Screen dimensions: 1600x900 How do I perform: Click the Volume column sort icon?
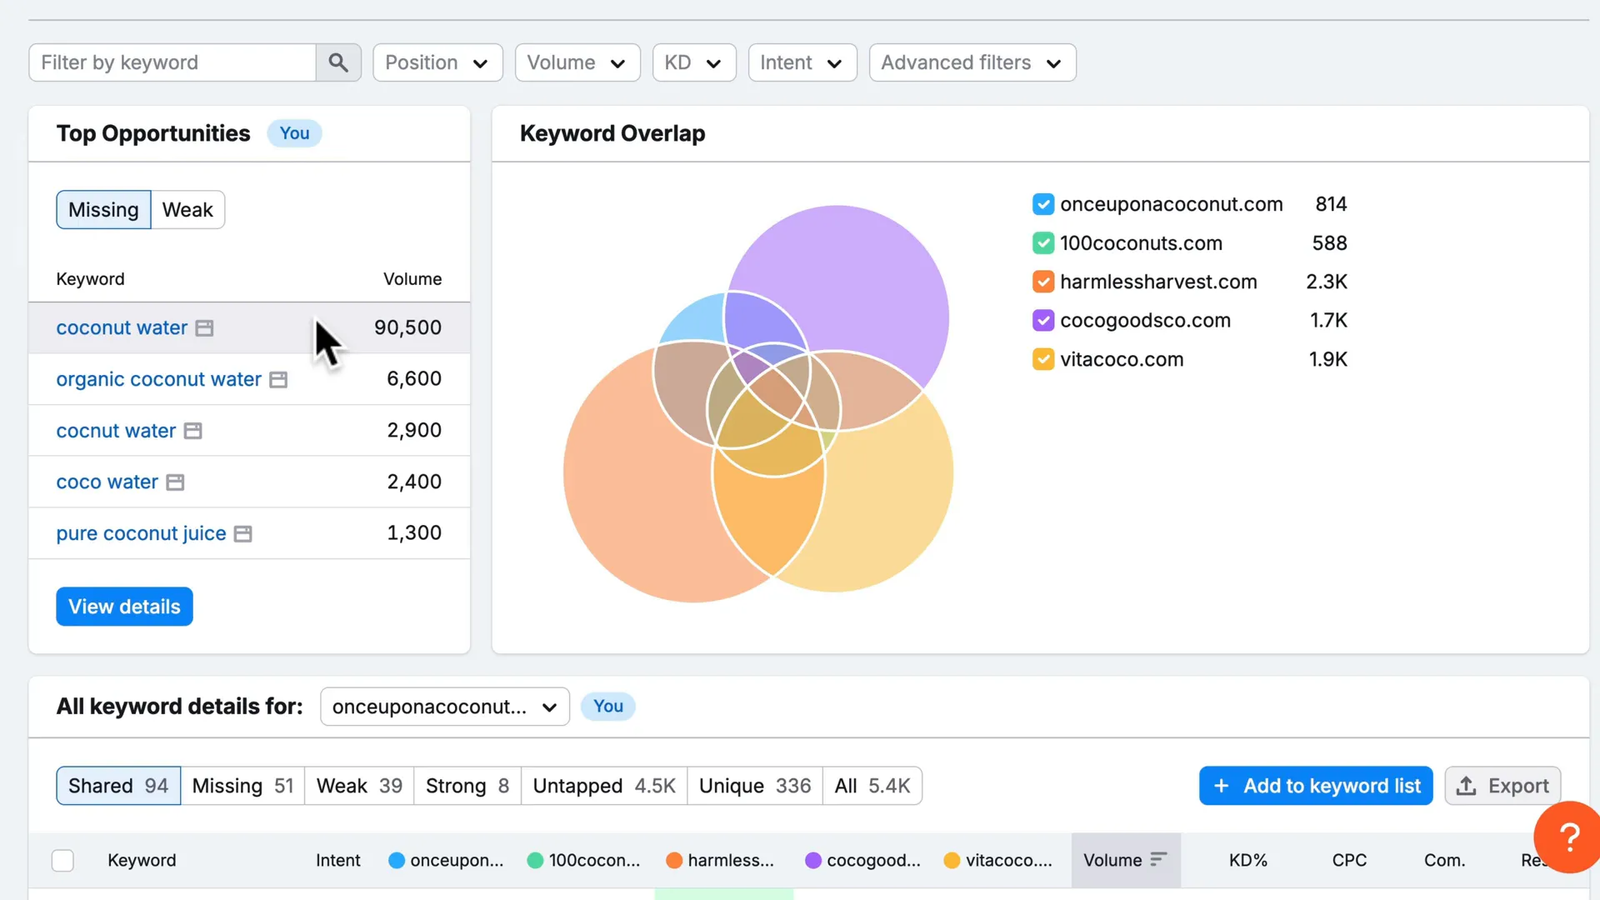(x=1158, y=859)
